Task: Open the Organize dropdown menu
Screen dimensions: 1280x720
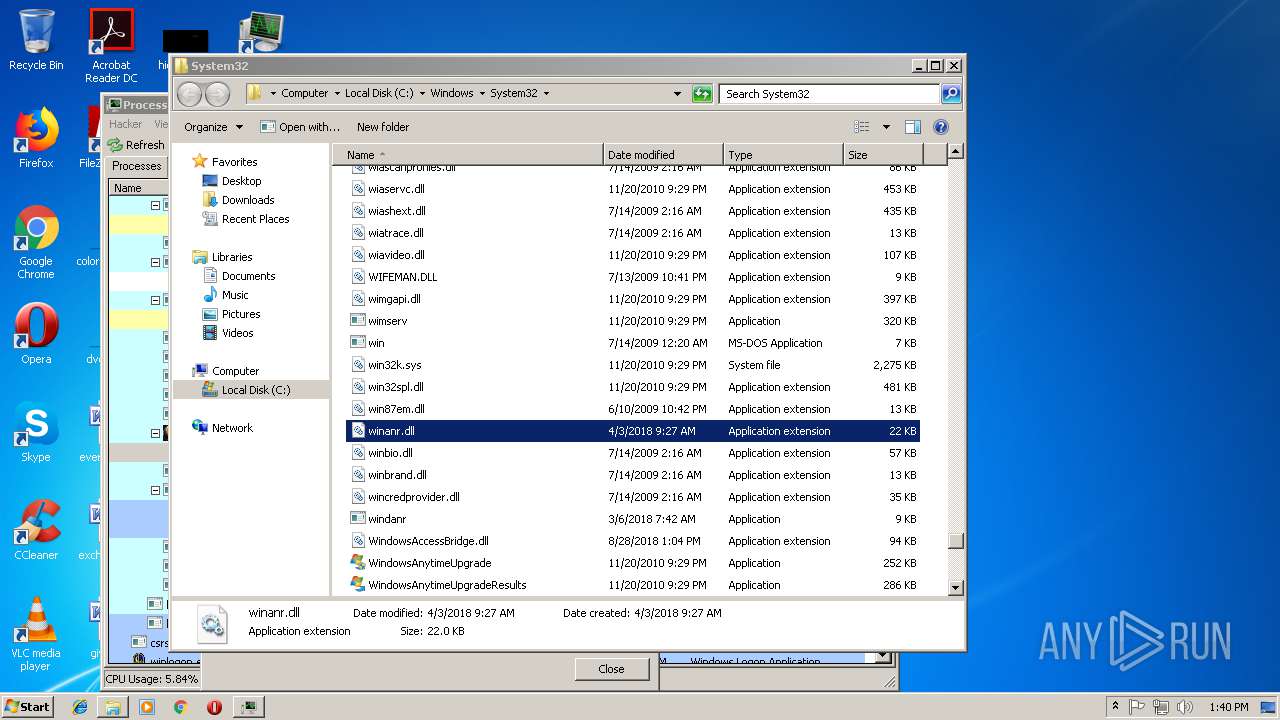Action: tap(213, 127)
